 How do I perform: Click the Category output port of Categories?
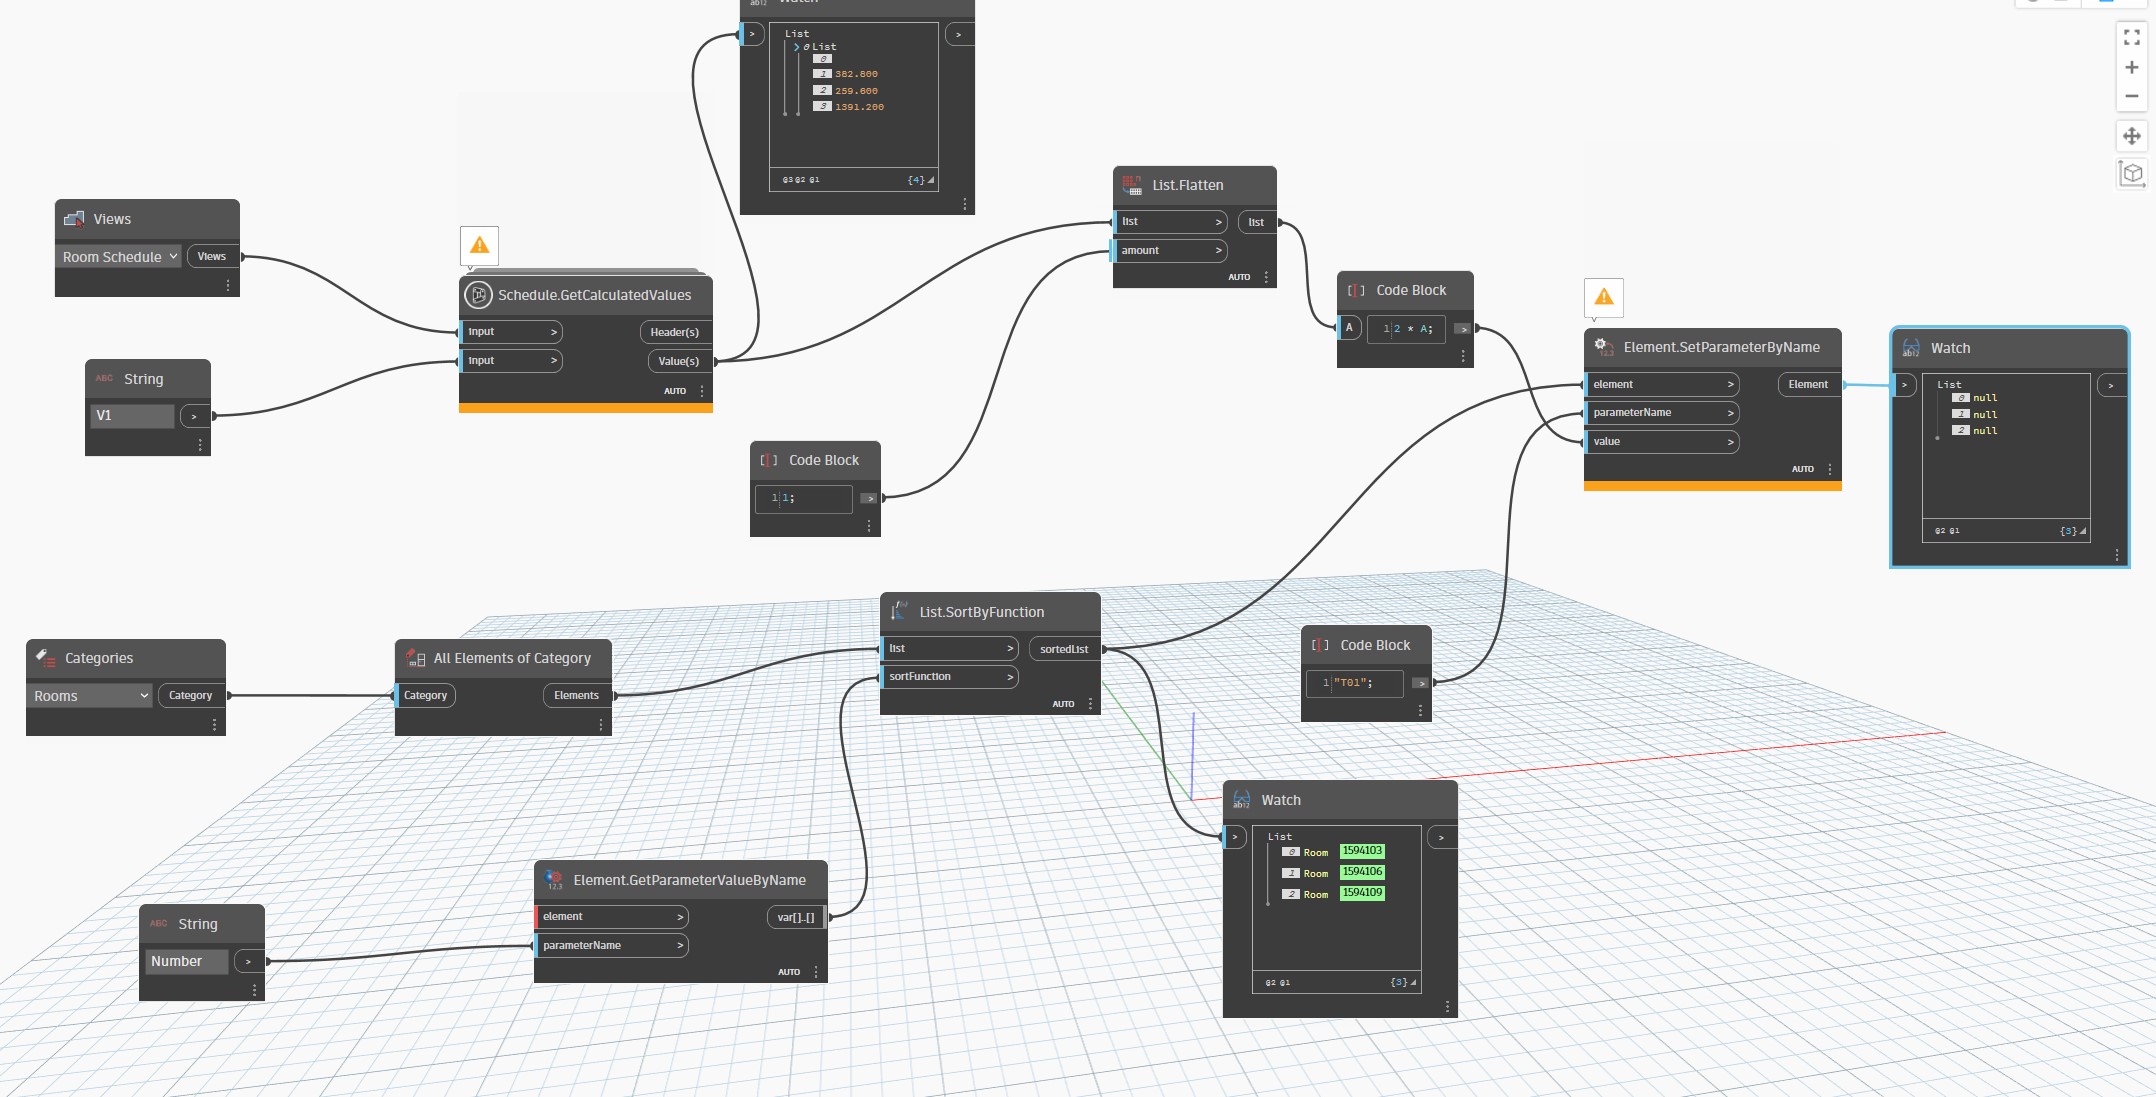191,696
